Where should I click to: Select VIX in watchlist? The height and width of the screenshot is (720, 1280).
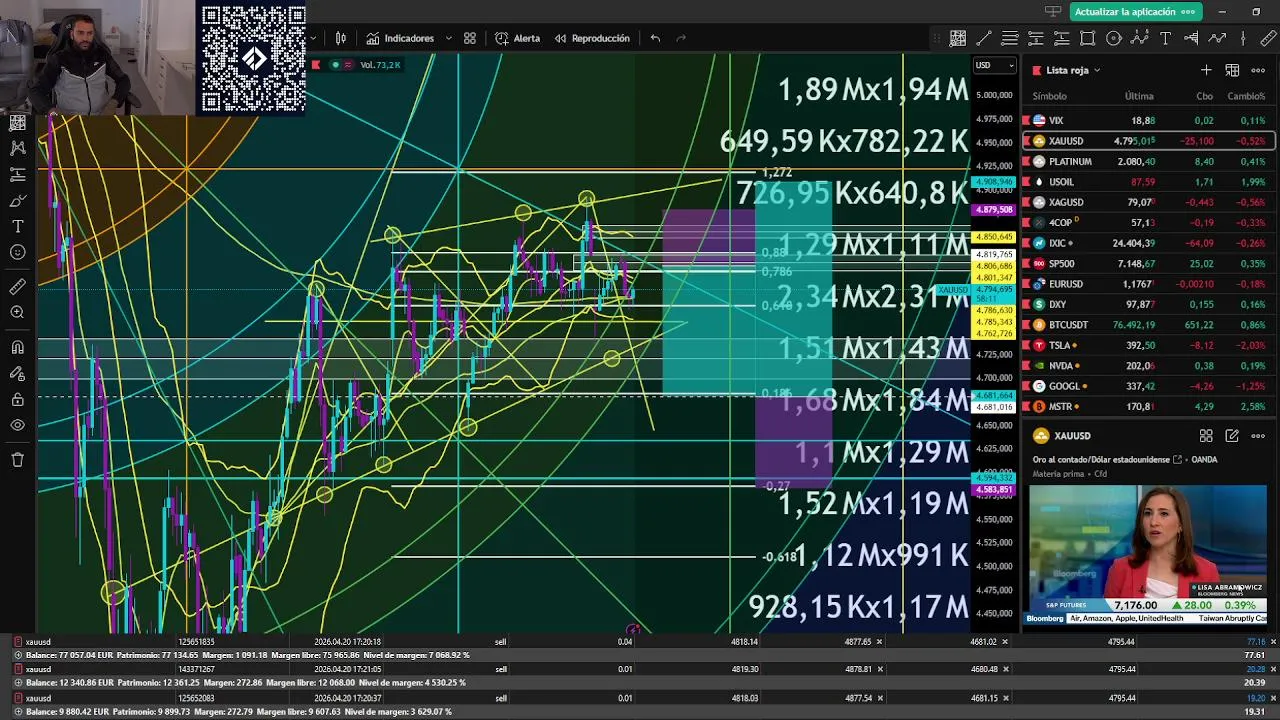1148,120
